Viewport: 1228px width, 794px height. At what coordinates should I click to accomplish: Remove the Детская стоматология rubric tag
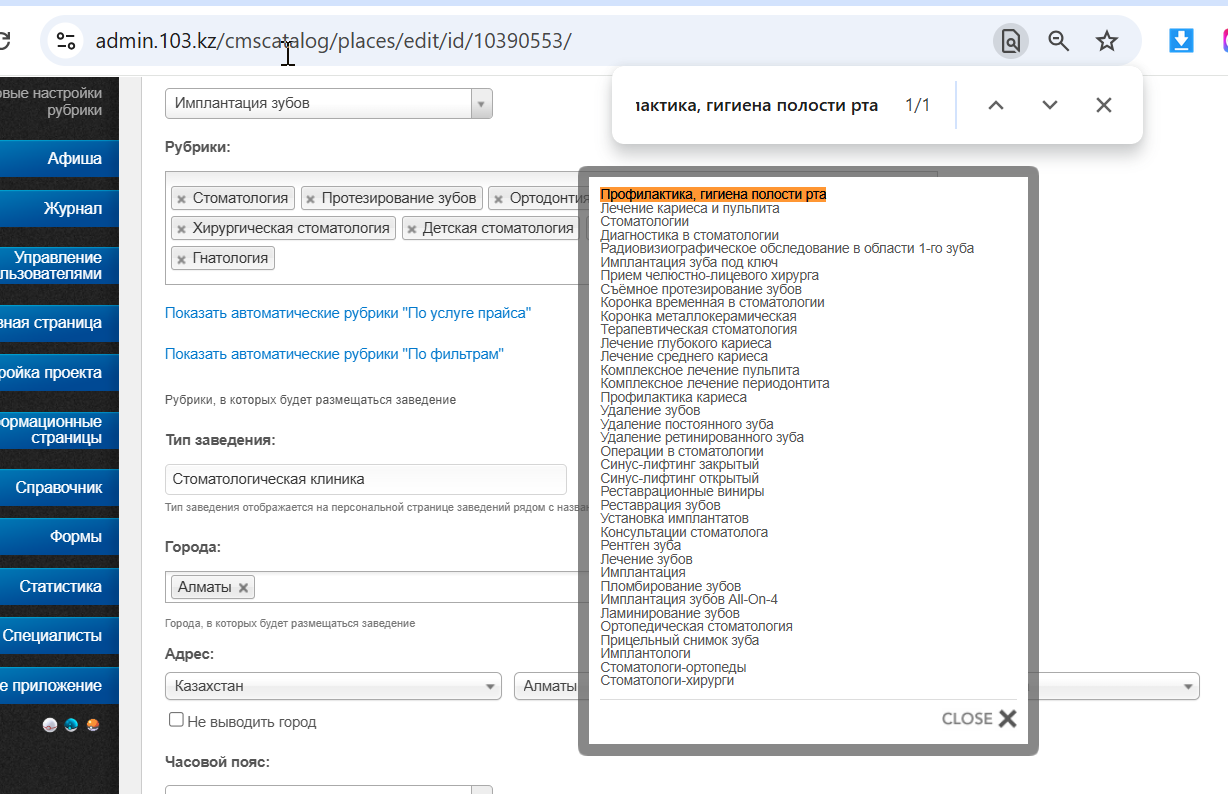click(411, 229)
